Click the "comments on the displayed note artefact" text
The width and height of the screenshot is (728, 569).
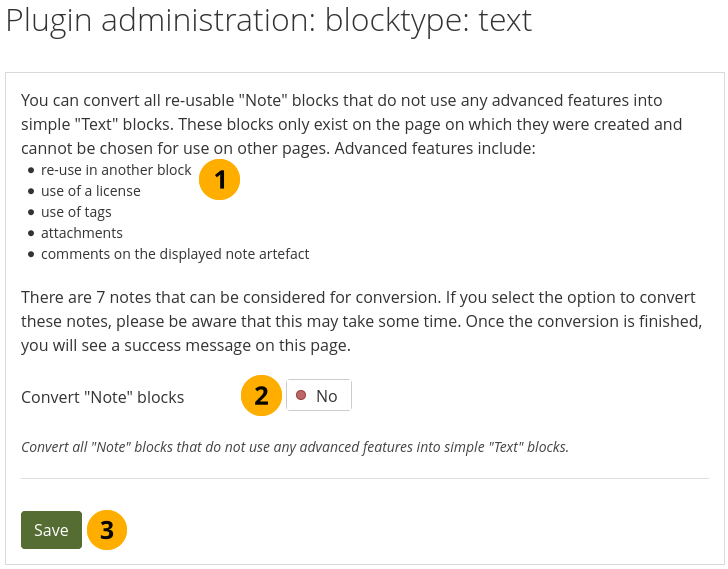(x=175, y=254)
